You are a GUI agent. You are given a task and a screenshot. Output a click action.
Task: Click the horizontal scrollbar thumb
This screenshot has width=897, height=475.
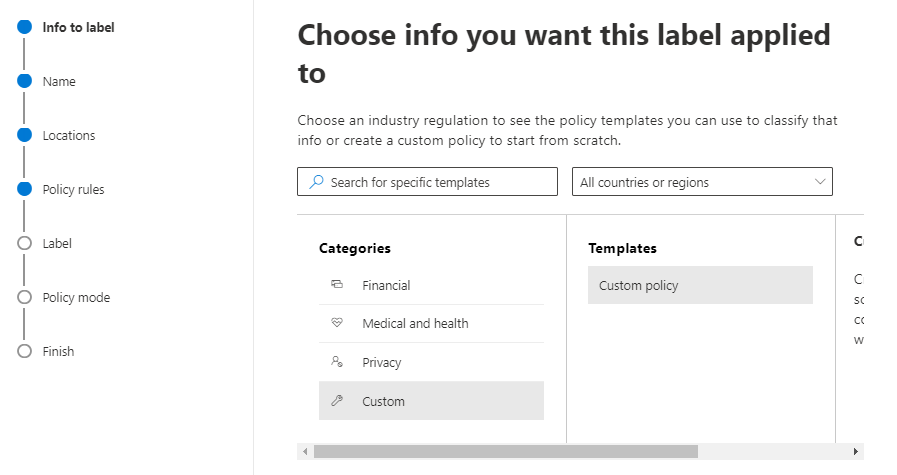[505, 451]
